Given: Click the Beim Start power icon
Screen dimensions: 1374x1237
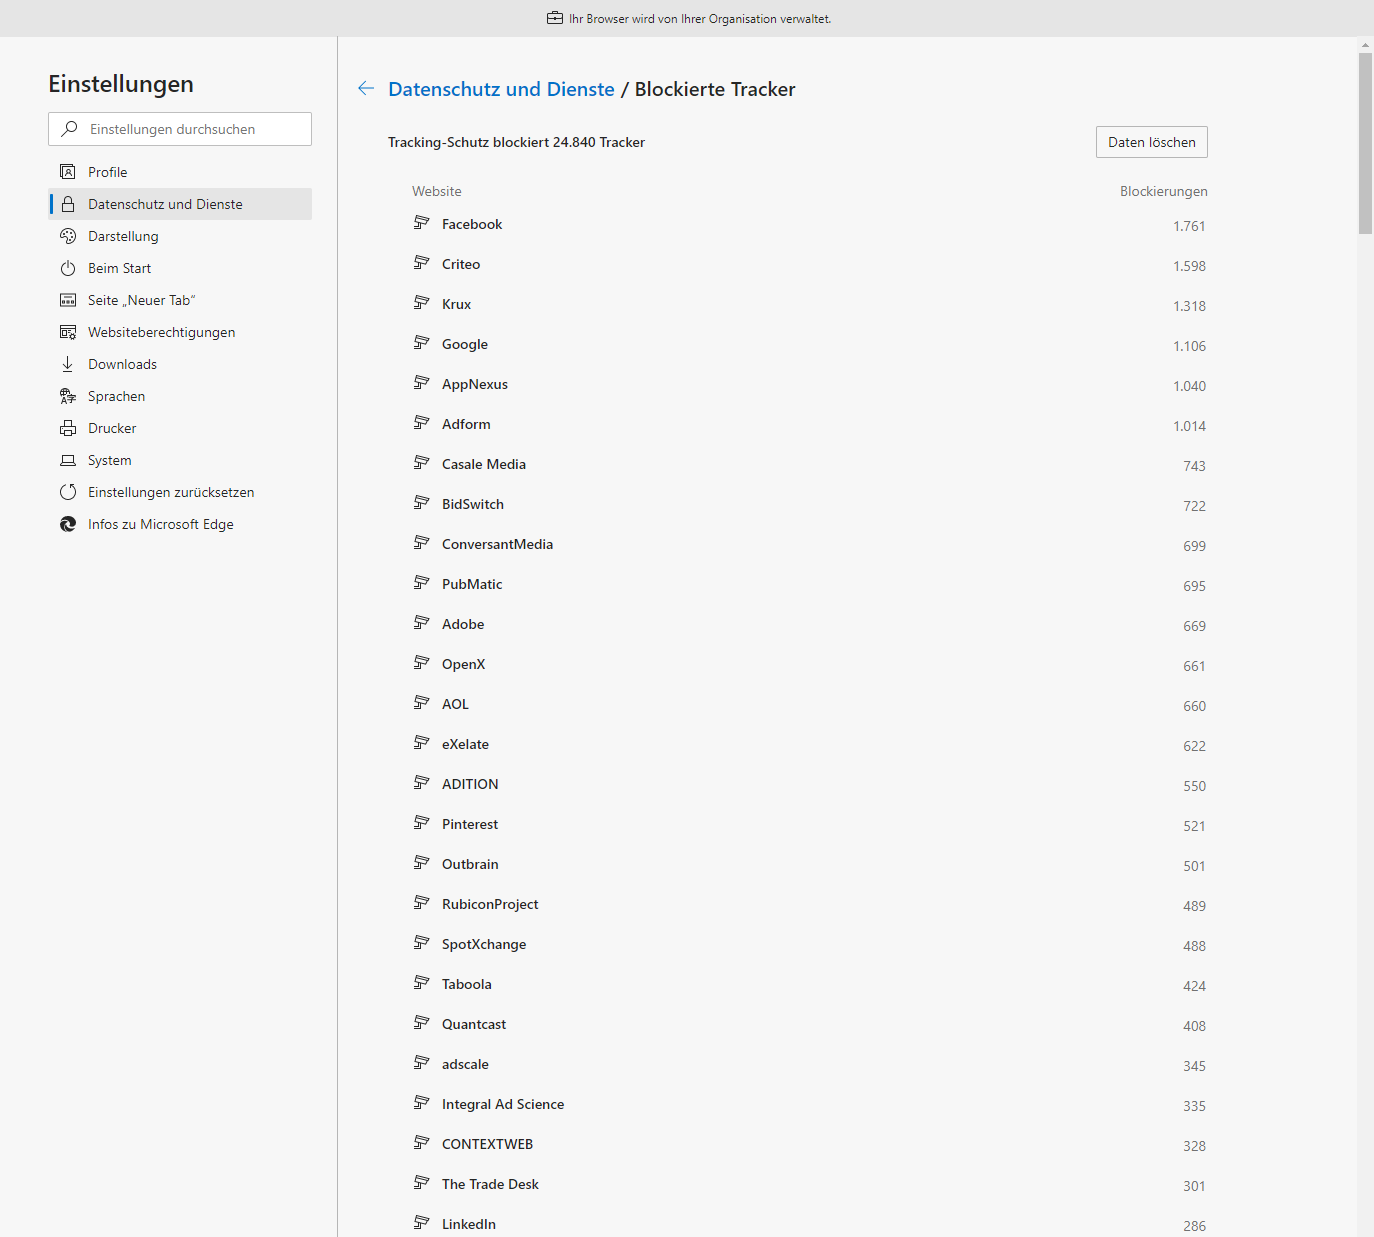Looking at the screenshot, I should tap(68, 268).
